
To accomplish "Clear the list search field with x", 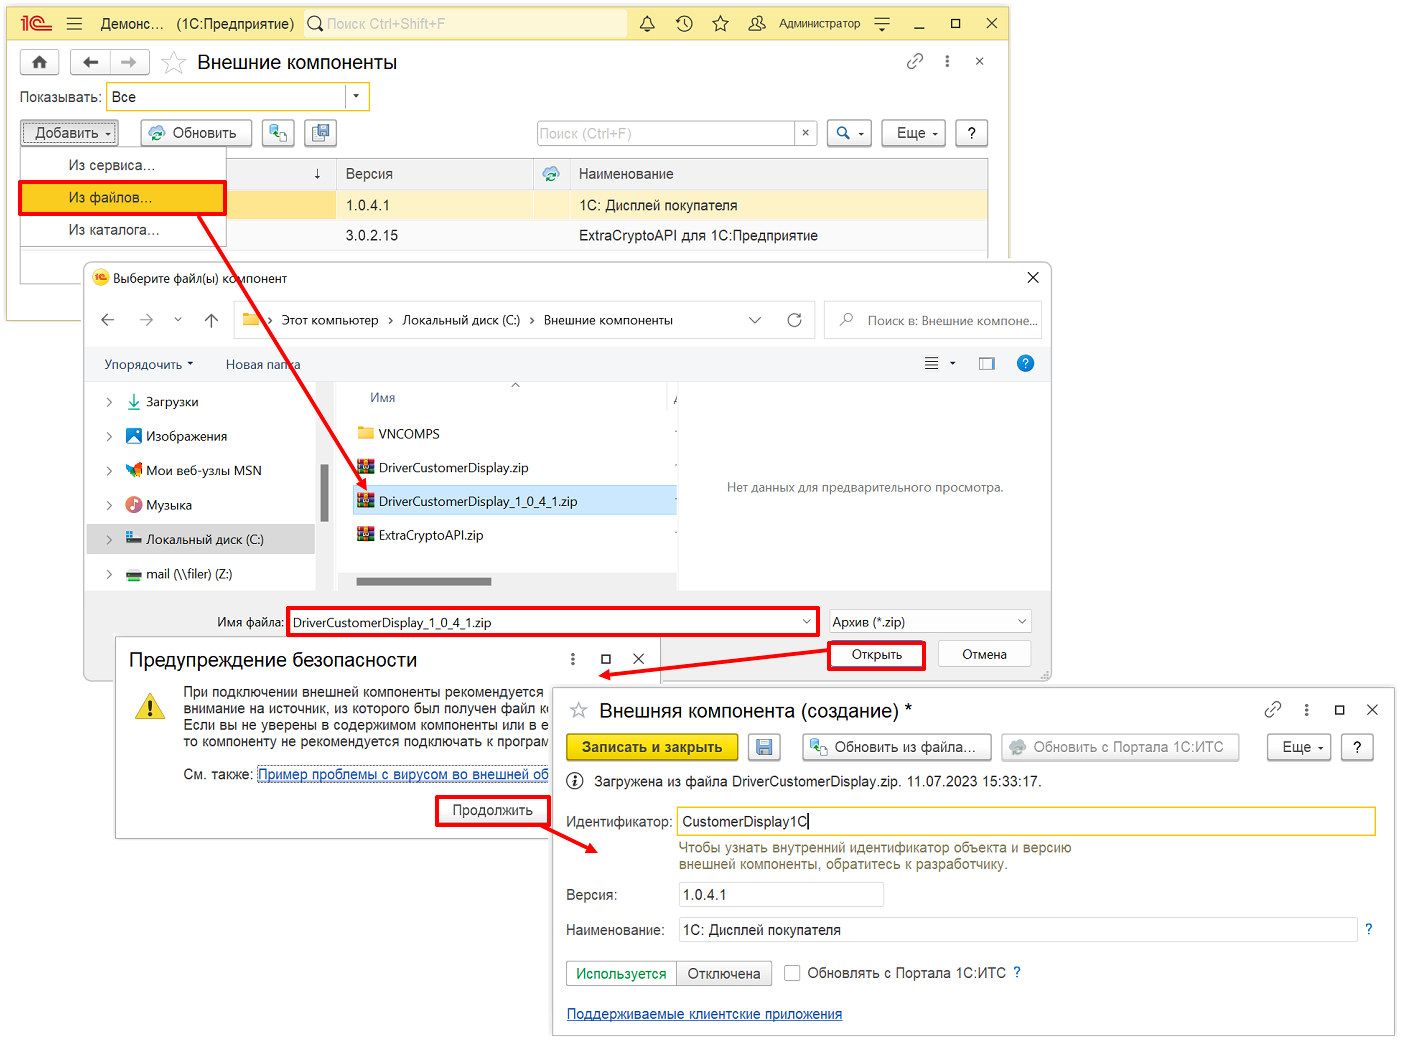I will click(x=805, y=133).
